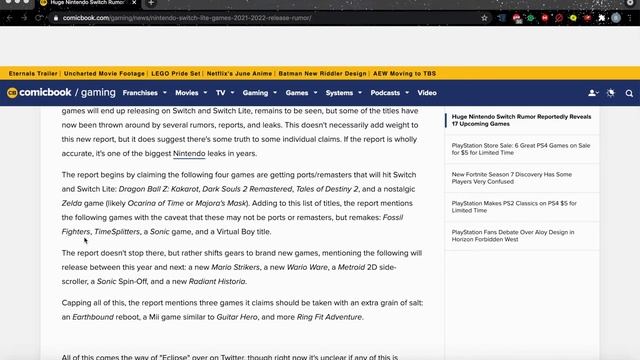Click the comicbook logo
Screen dimensions: 640x360
click(39, 93)
